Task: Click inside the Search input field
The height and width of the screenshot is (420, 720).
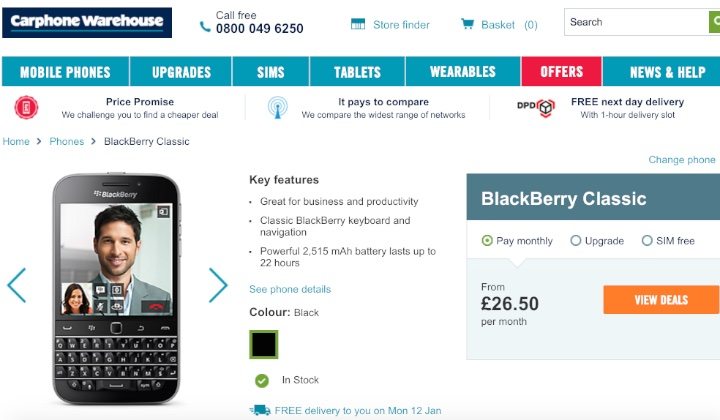Action: (x=636, y=22)
